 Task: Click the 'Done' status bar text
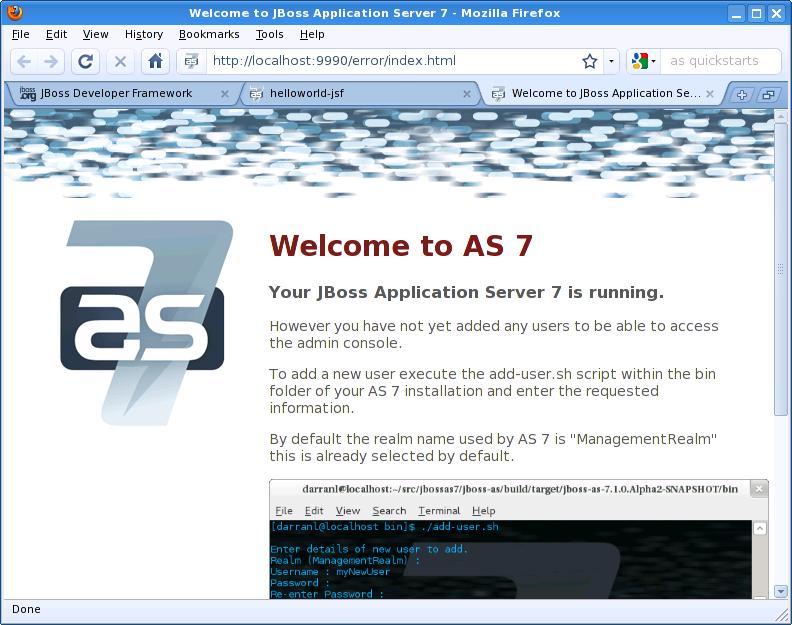pyautogui.click(x=26, y=609)
